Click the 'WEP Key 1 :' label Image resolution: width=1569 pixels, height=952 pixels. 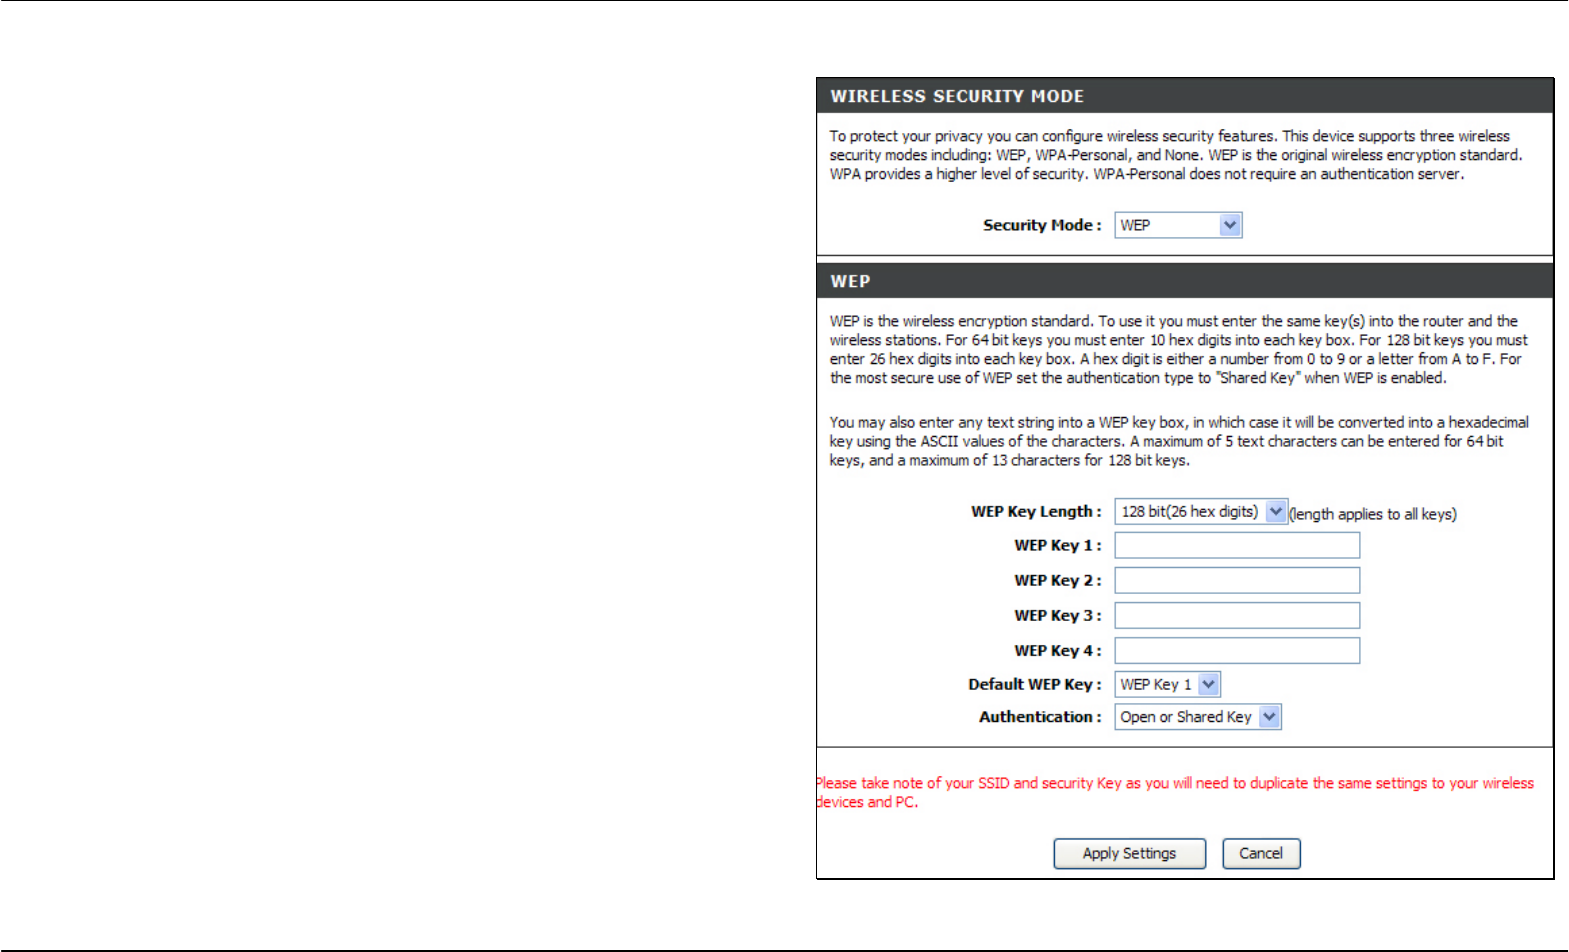[x=1058, y=545]
